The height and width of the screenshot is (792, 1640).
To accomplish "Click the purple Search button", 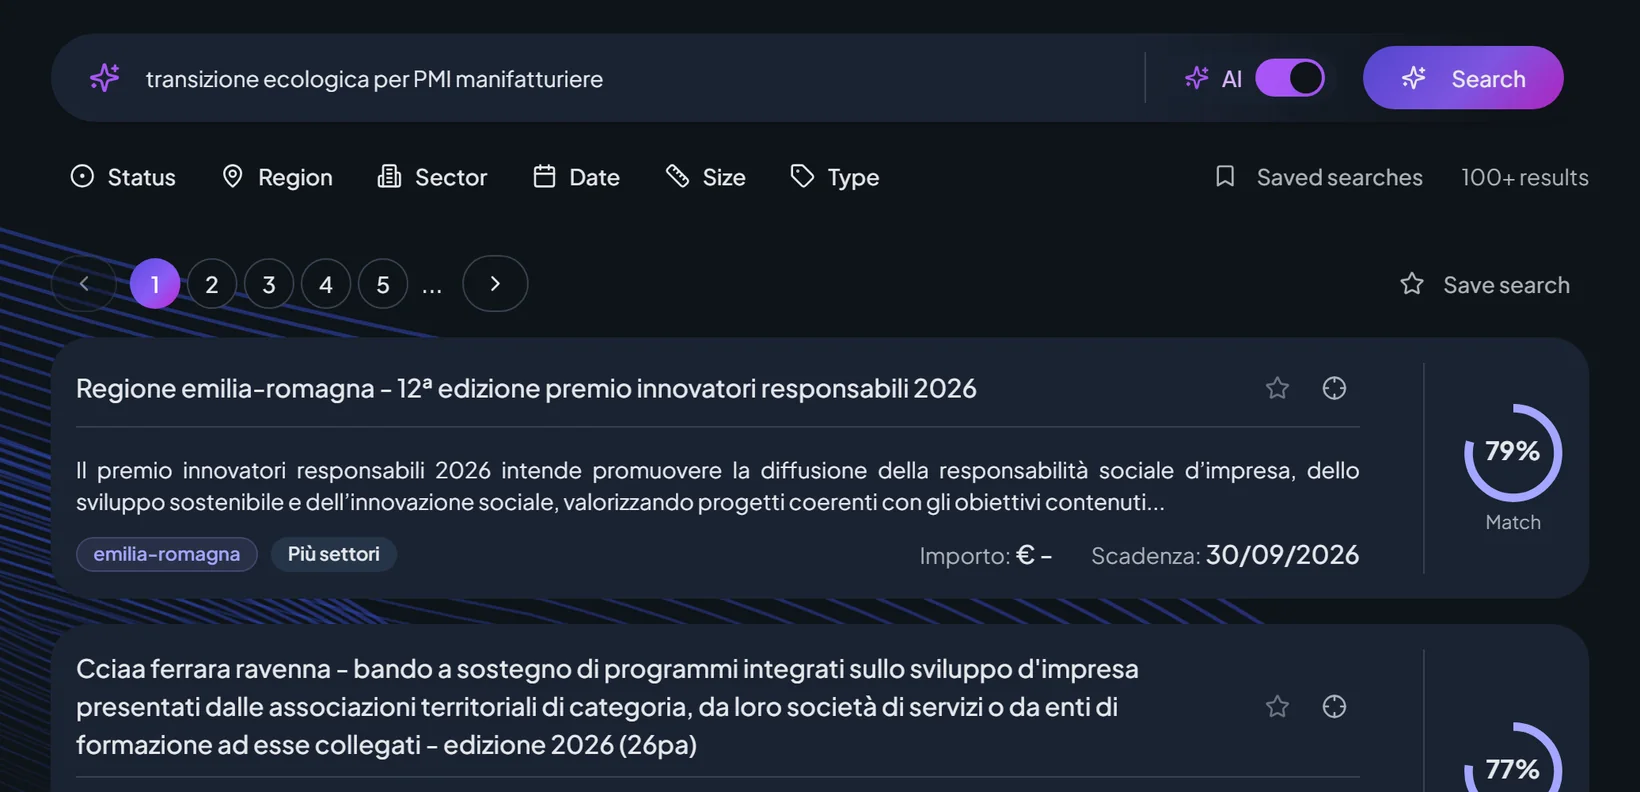I will (1463, 78).
